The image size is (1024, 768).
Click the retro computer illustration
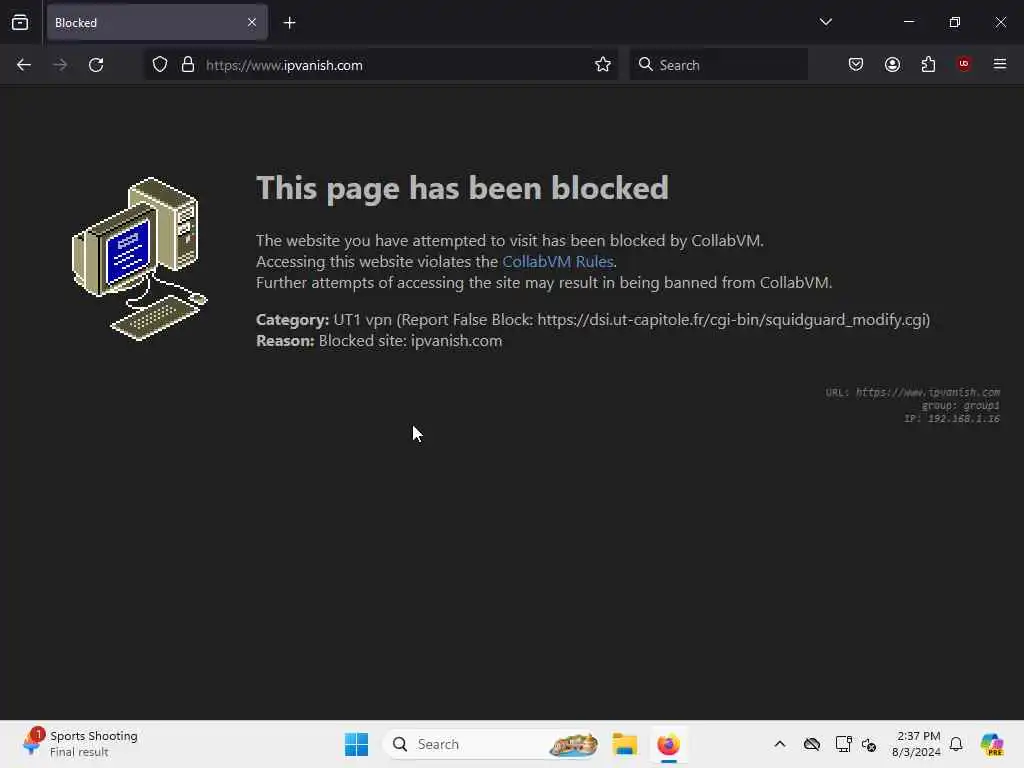[139, 259]
